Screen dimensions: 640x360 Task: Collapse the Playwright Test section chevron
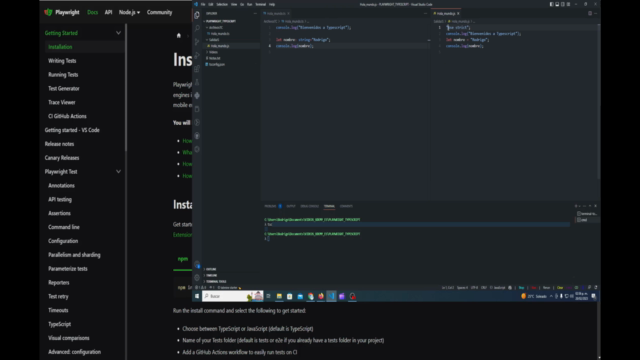coord(118,172)
